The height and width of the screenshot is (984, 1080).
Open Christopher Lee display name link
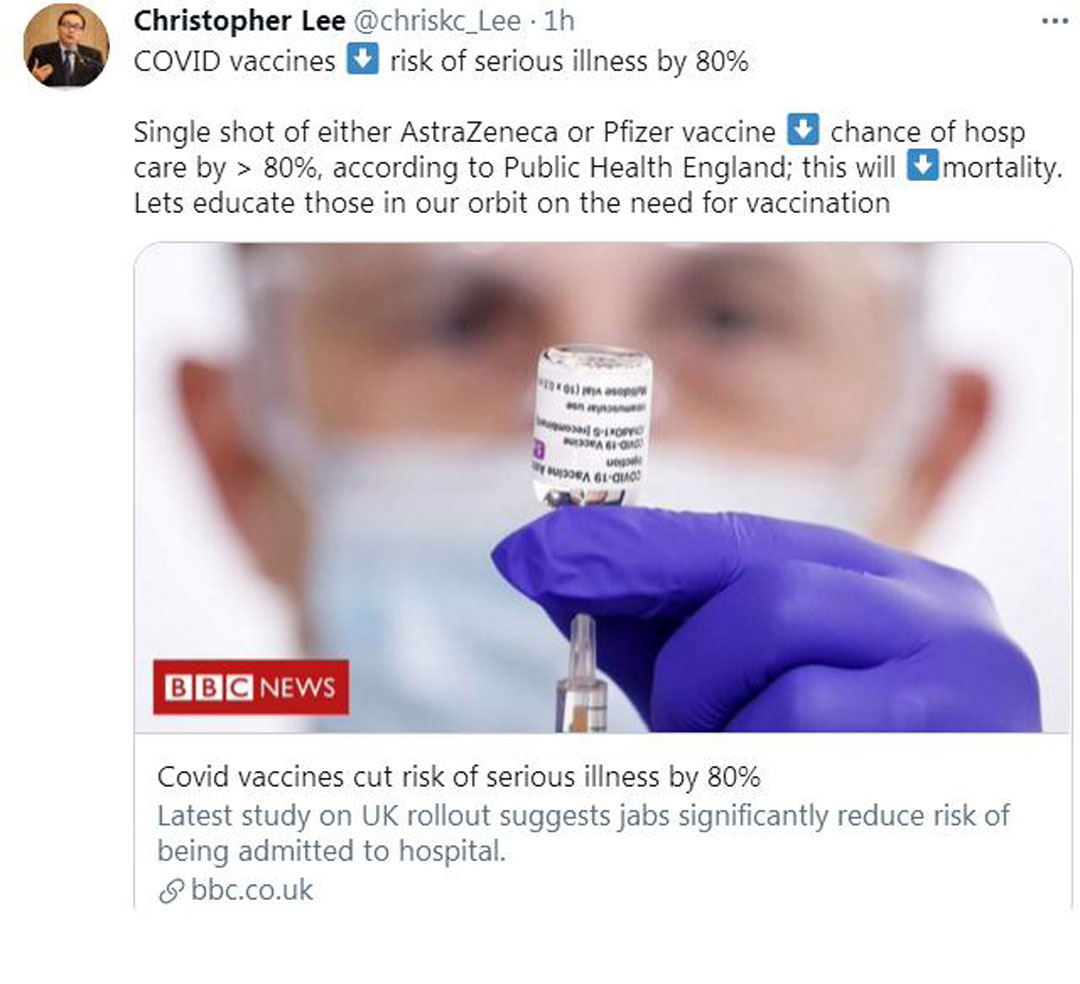[240, 21]
